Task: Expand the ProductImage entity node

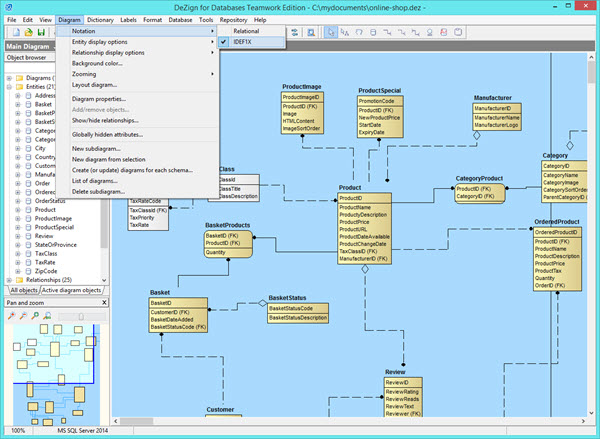Action: [18, 219]
